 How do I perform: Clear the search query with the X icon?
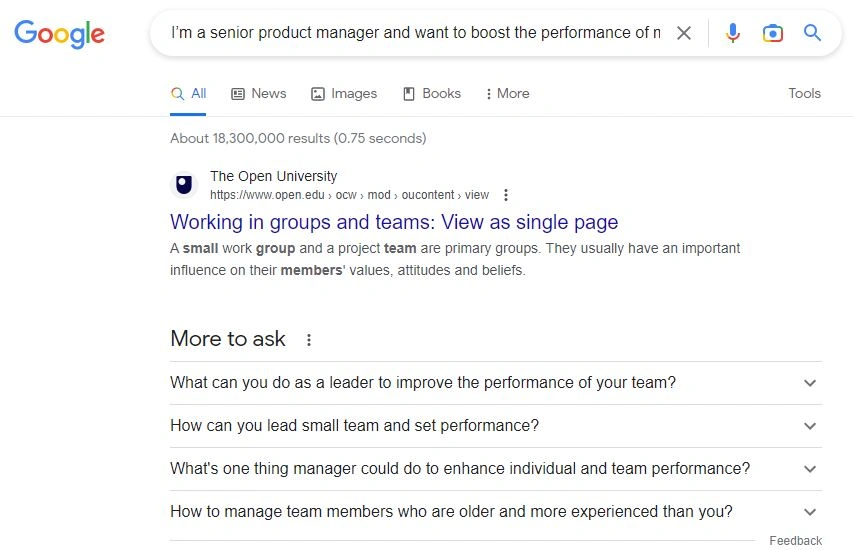683,33
